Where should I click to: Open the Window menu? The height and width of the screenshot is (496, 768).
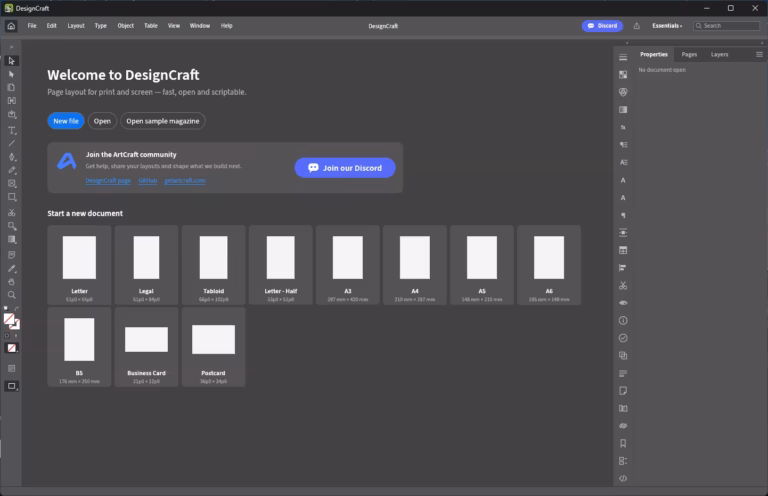pyautogui.click(x=200, y=26)
